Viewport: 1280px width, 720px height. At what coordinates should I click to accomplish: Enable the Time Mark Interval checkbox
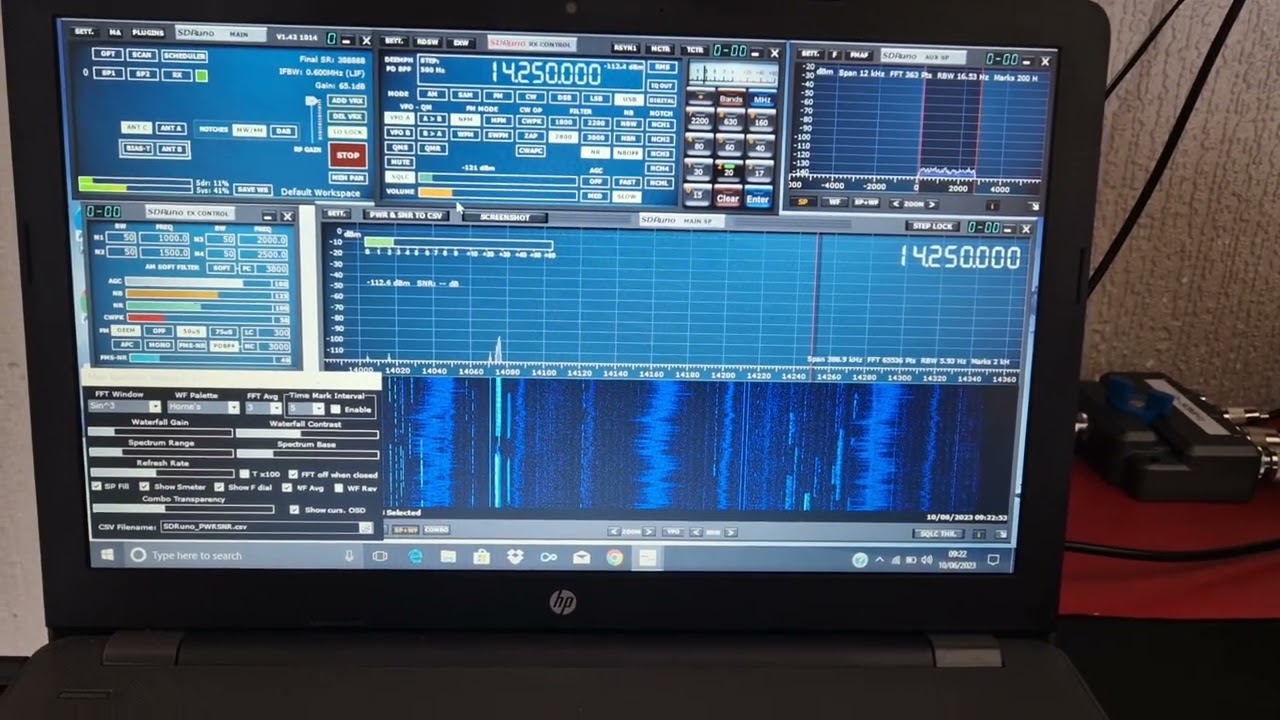pos(335,409)
